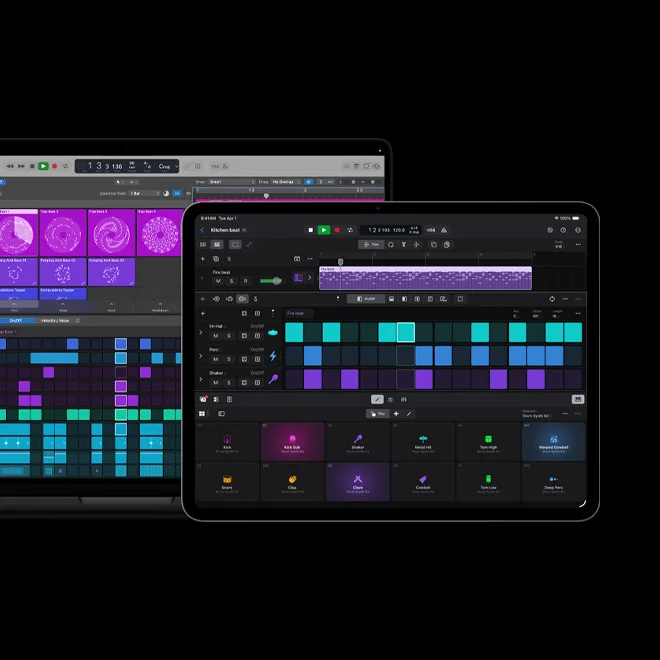Select Trap Beat 3 loop cell on Mac
Screen dimensions: 660x660
tap(112, 232)
